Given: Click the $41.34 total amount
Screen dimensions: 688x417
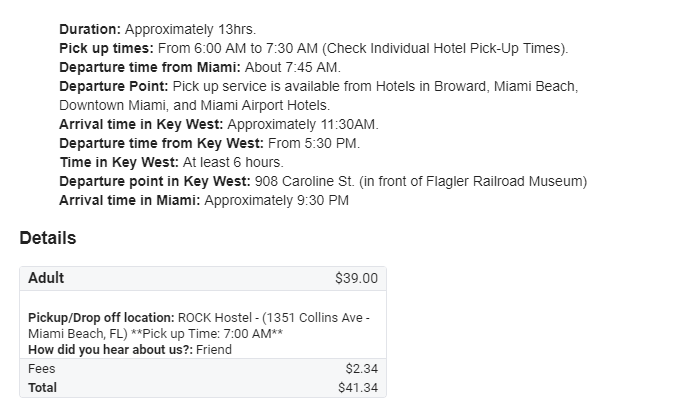Looking at the screenshot, I should (358, 387).
